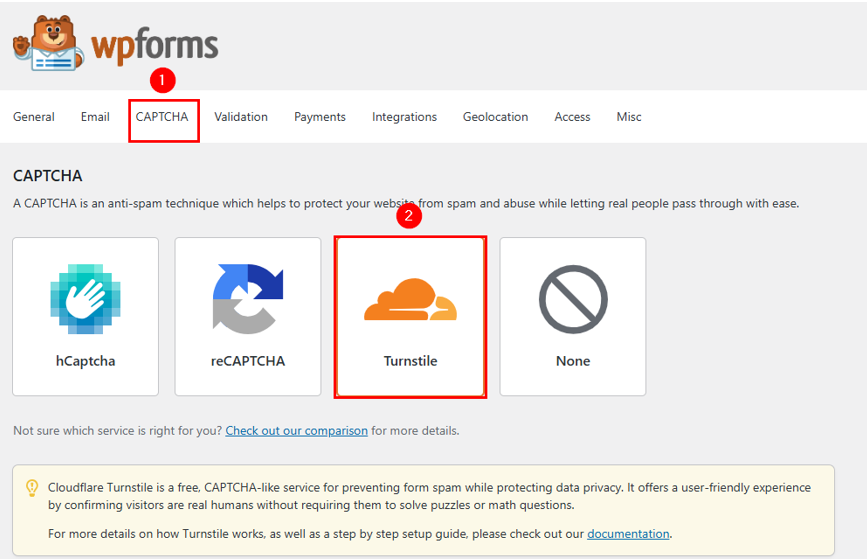Click the WPForms bear mascot logo

pos(48,44)
